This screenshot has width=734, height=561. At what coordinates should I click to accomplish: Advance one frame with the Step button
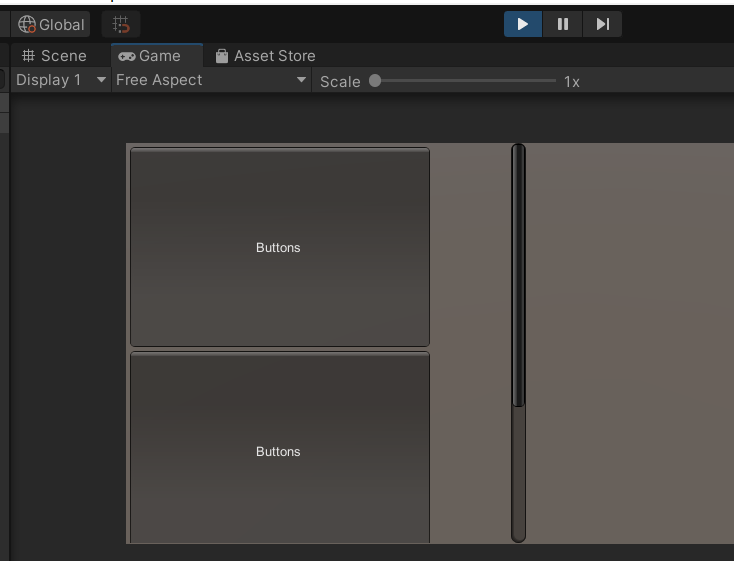(602, 24)
